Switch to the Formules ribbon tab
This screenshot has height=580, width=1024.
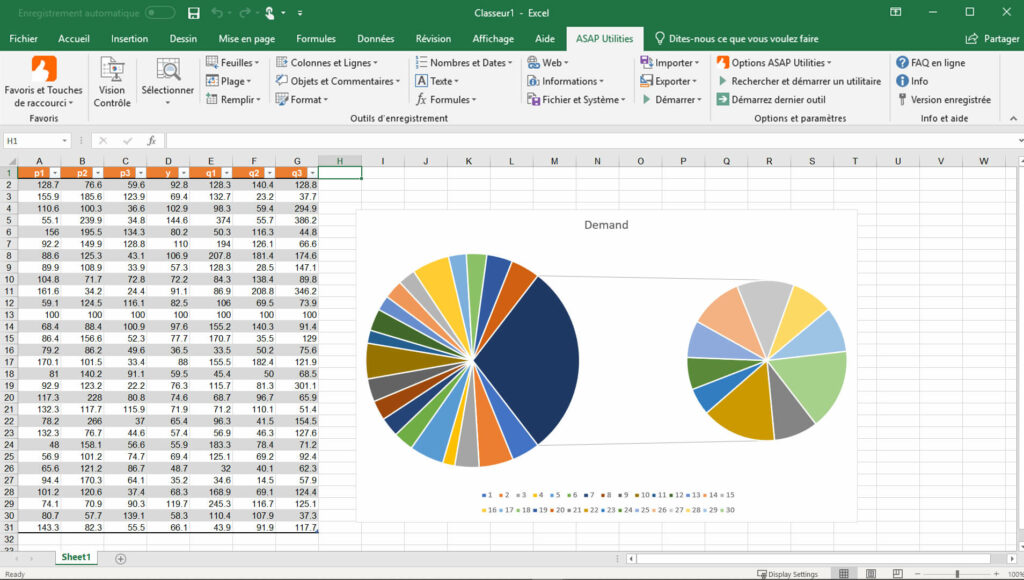315,38
